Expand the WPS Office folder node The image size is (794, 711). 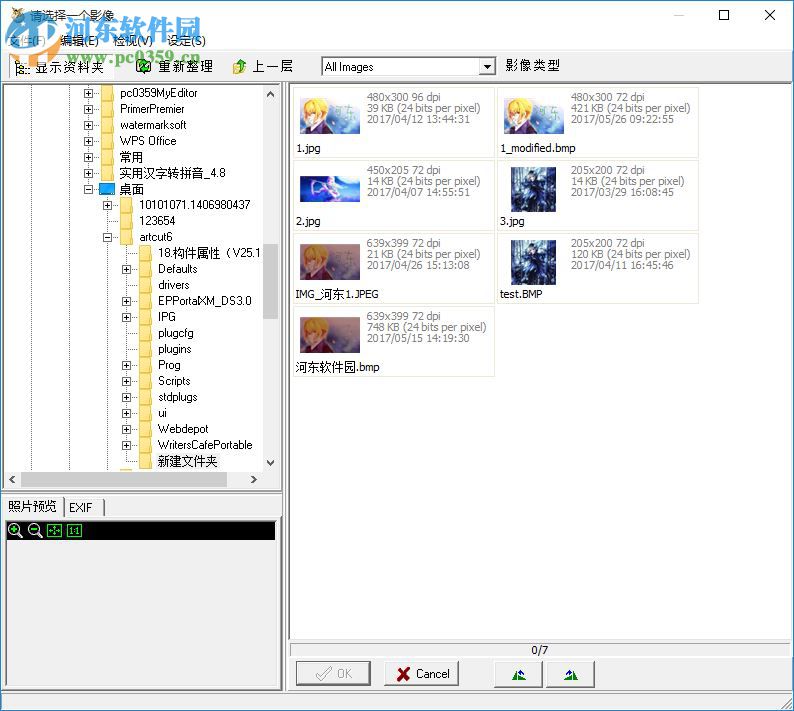click(88, 141)
